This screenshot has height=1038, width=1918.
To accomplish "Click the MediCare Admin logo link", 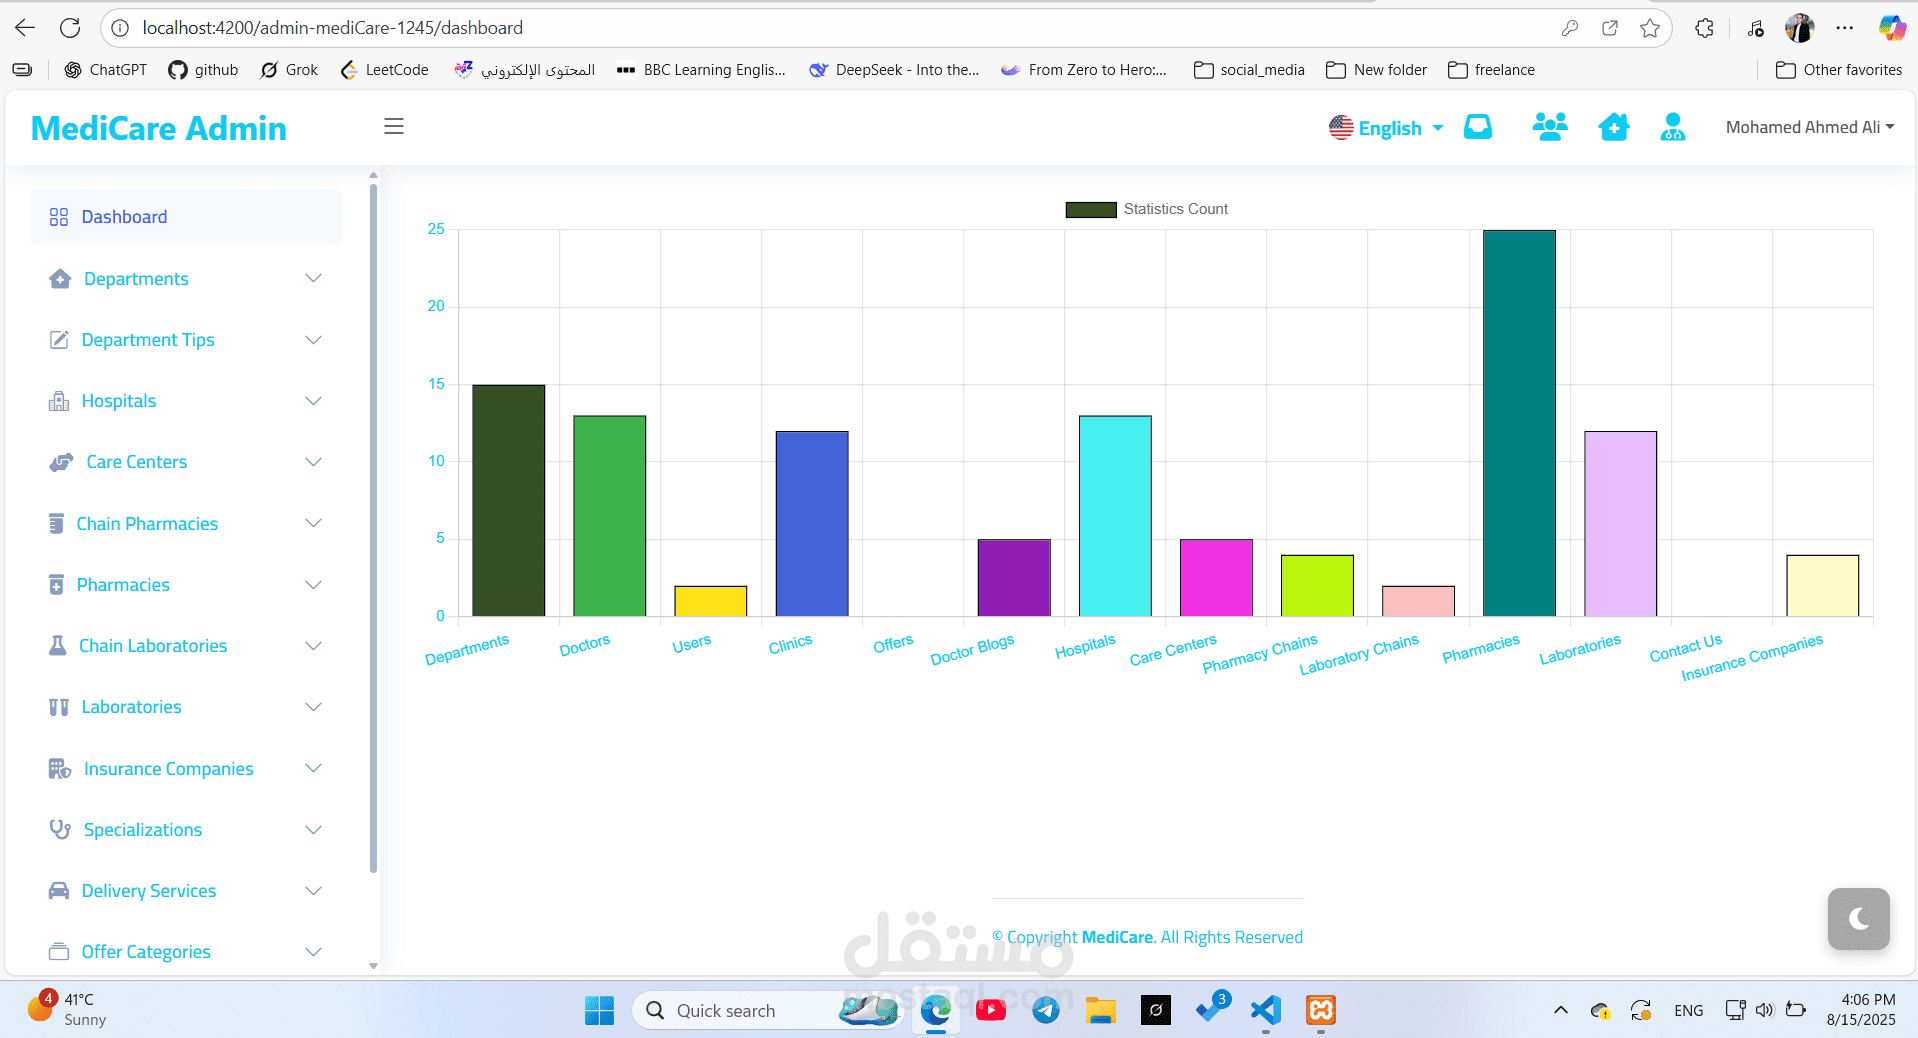I will pos(159,128).
